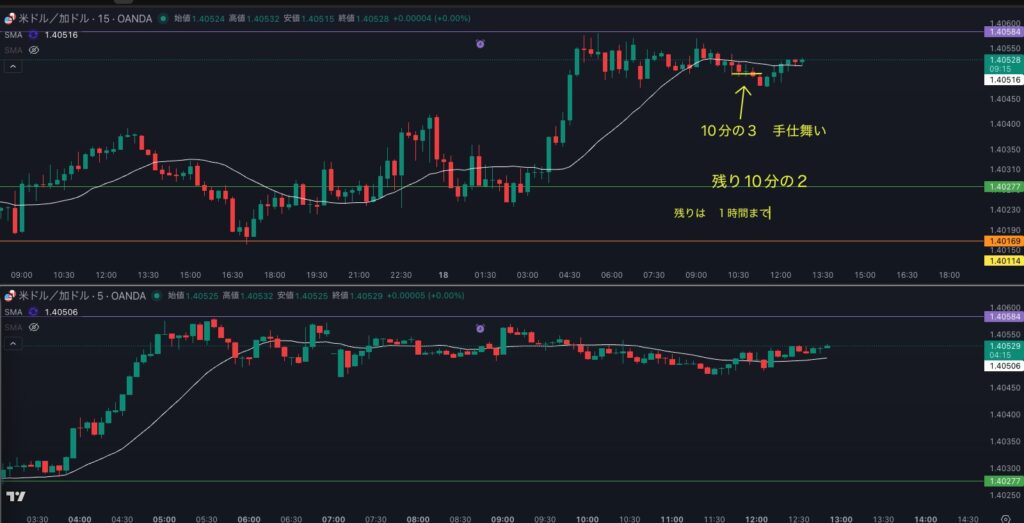This screenshot has height=523, width=1024.
Task: Show the hidden SMA on the 15-minute chart
Action: point(33,49)
